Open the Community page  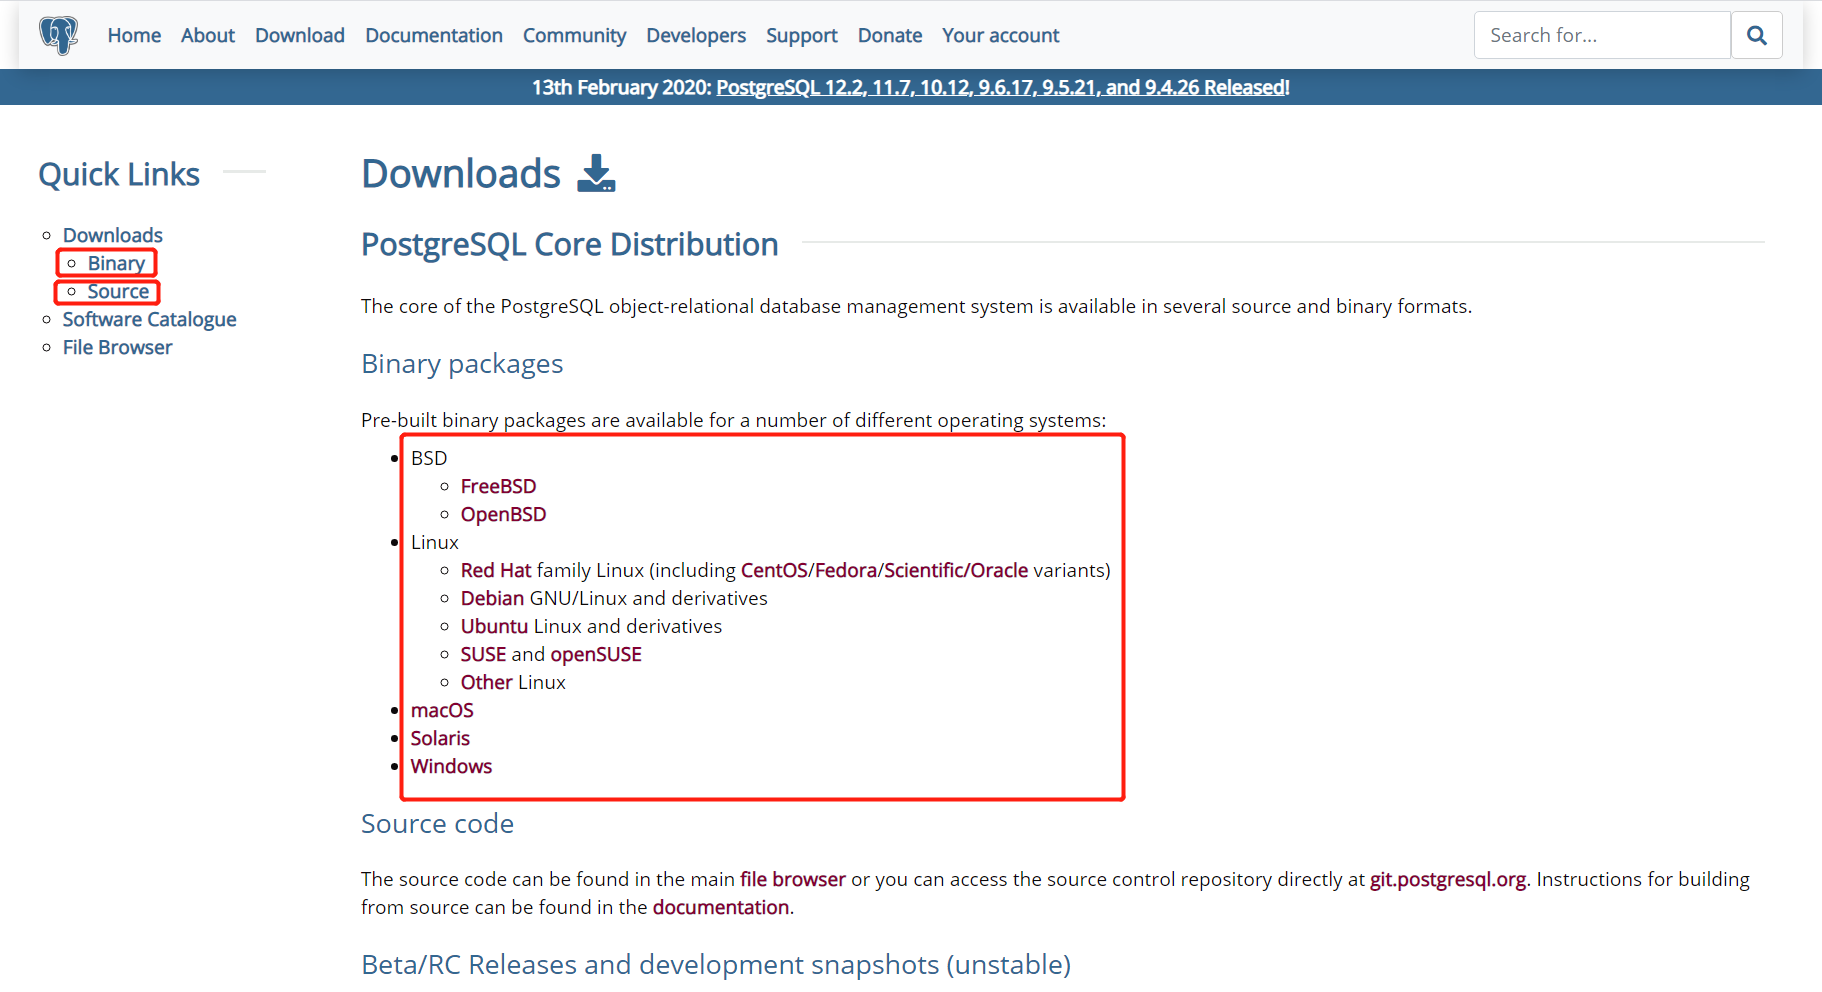(x=574, y=36)
